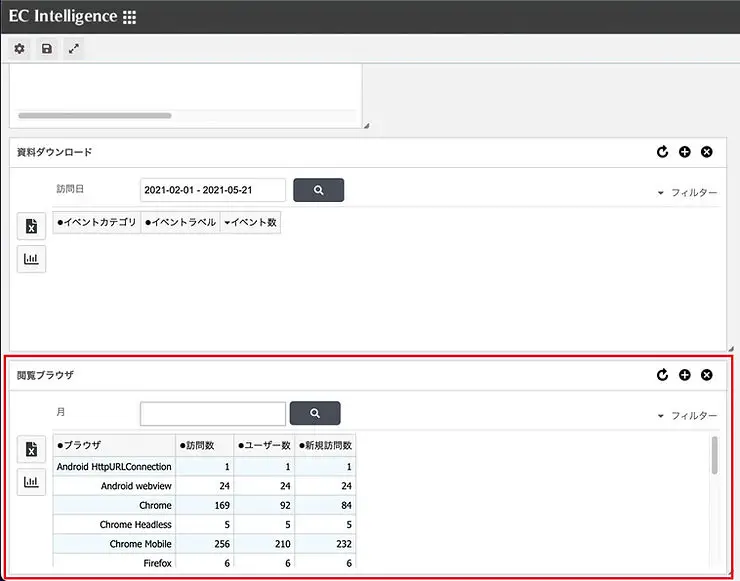Toggle fullscreen expand icon
Viewport: 740px width, 581px height.
pos(73,48)
